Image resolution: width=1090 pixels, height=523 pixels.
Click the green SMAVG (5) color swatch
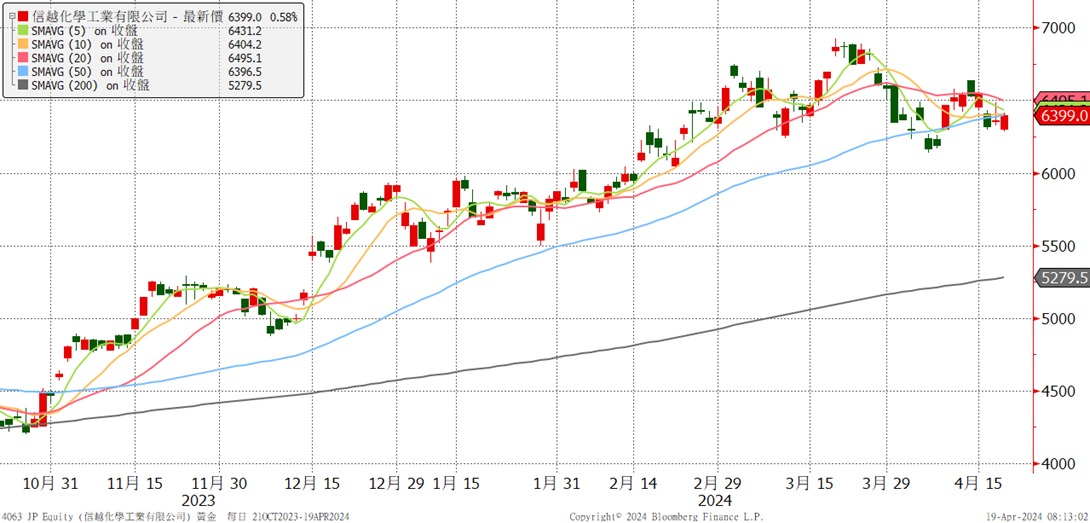coord(24,31)
